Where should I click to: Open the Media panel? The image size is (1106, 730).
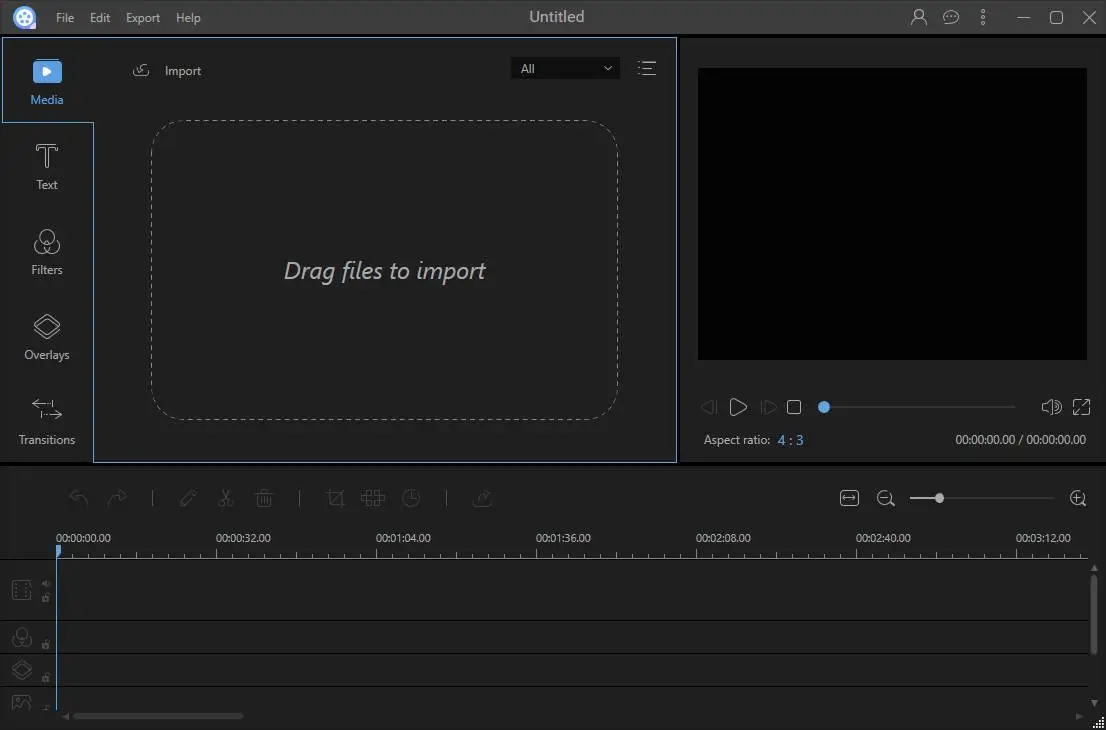click(x=47, y=82)
